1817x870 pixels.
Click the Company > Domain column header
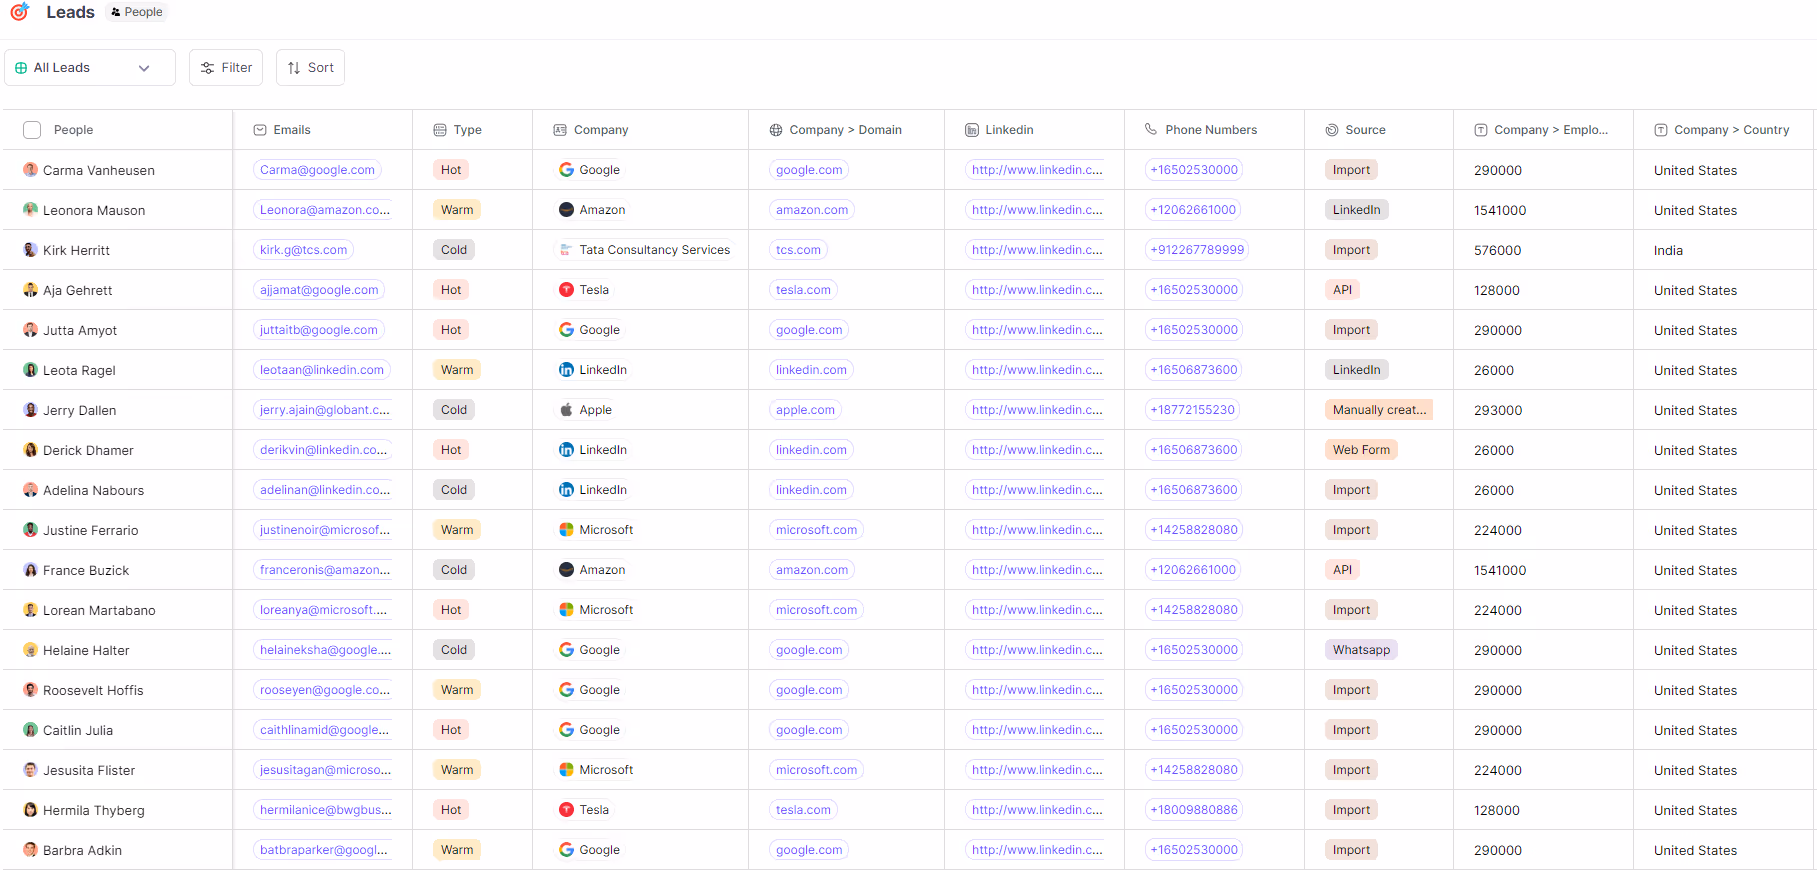tap(845, 130)
